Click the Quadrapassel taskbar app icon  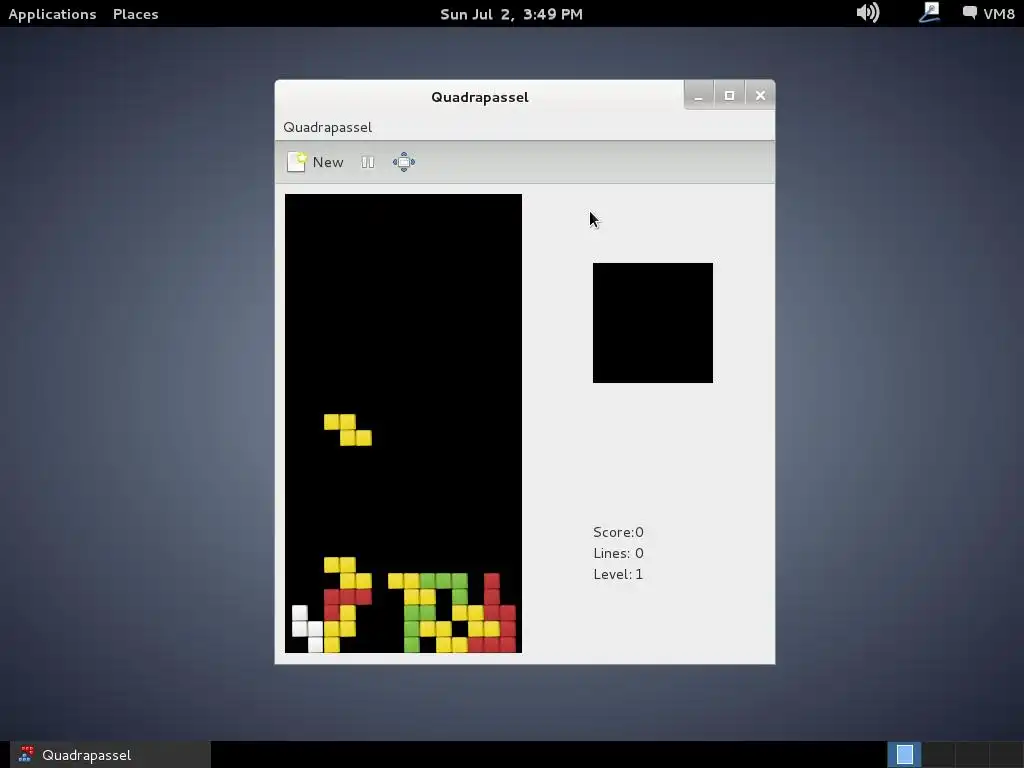(x=26, y=755)
